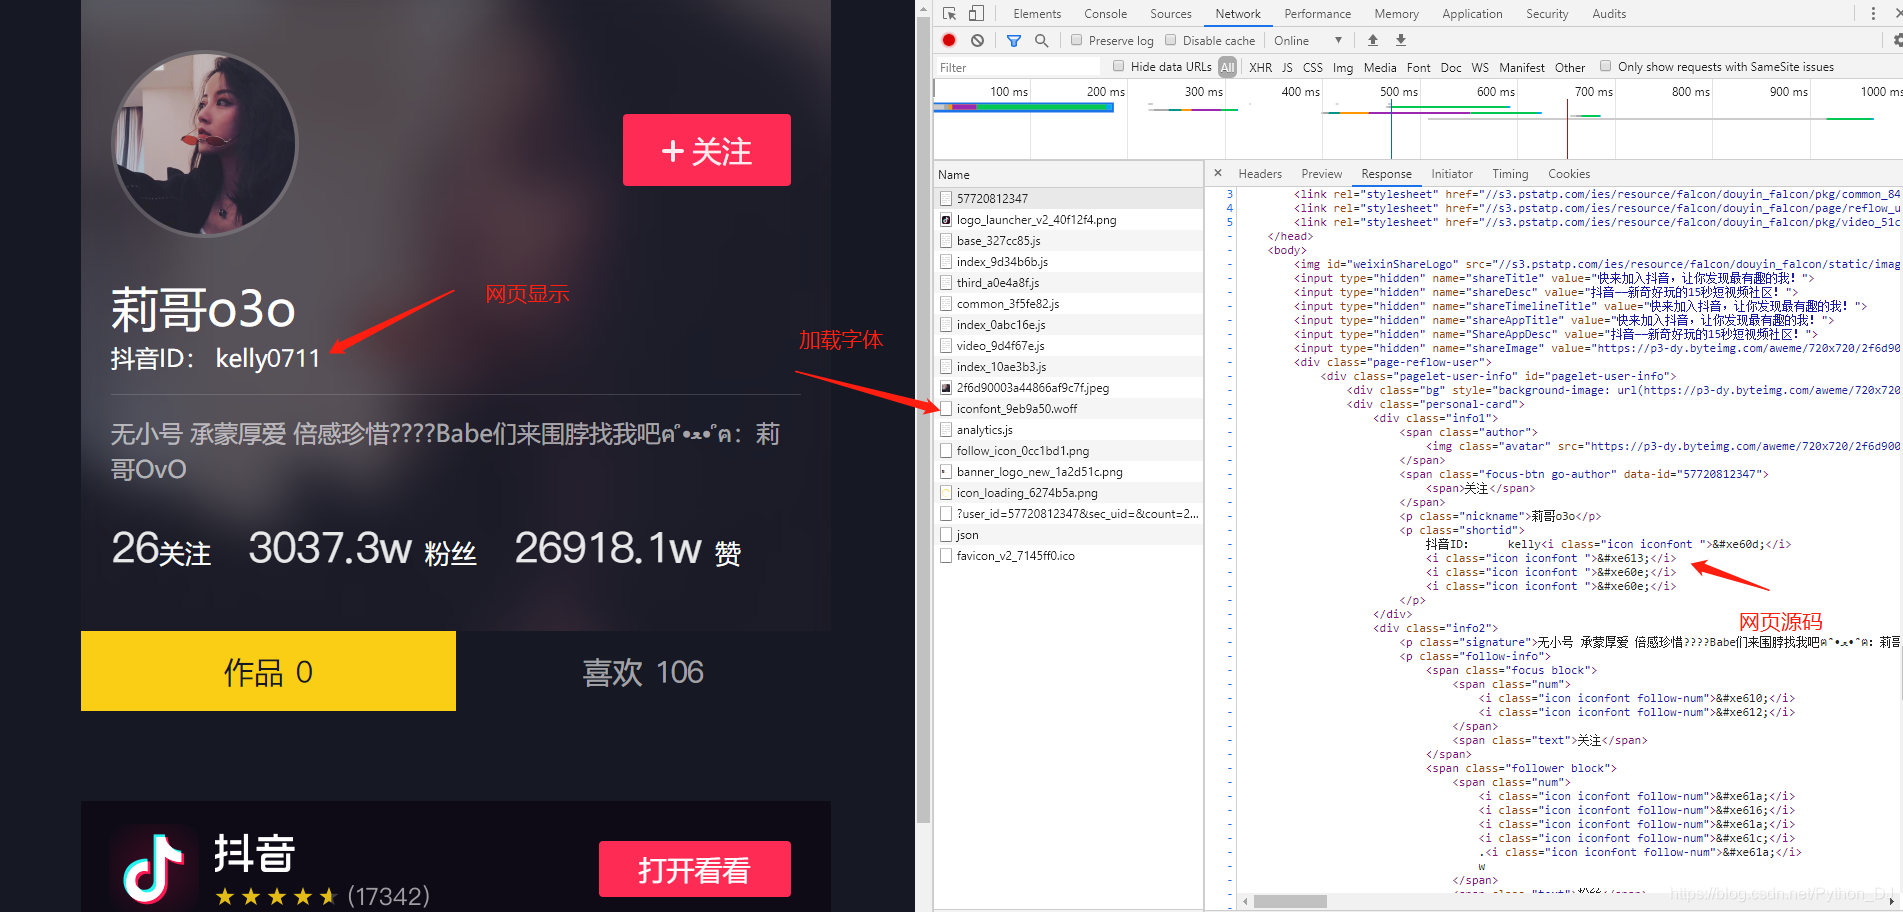The image size is (1903, 912).
Task: Enable the Disable cache checkbox
Action: point(1170,40)
